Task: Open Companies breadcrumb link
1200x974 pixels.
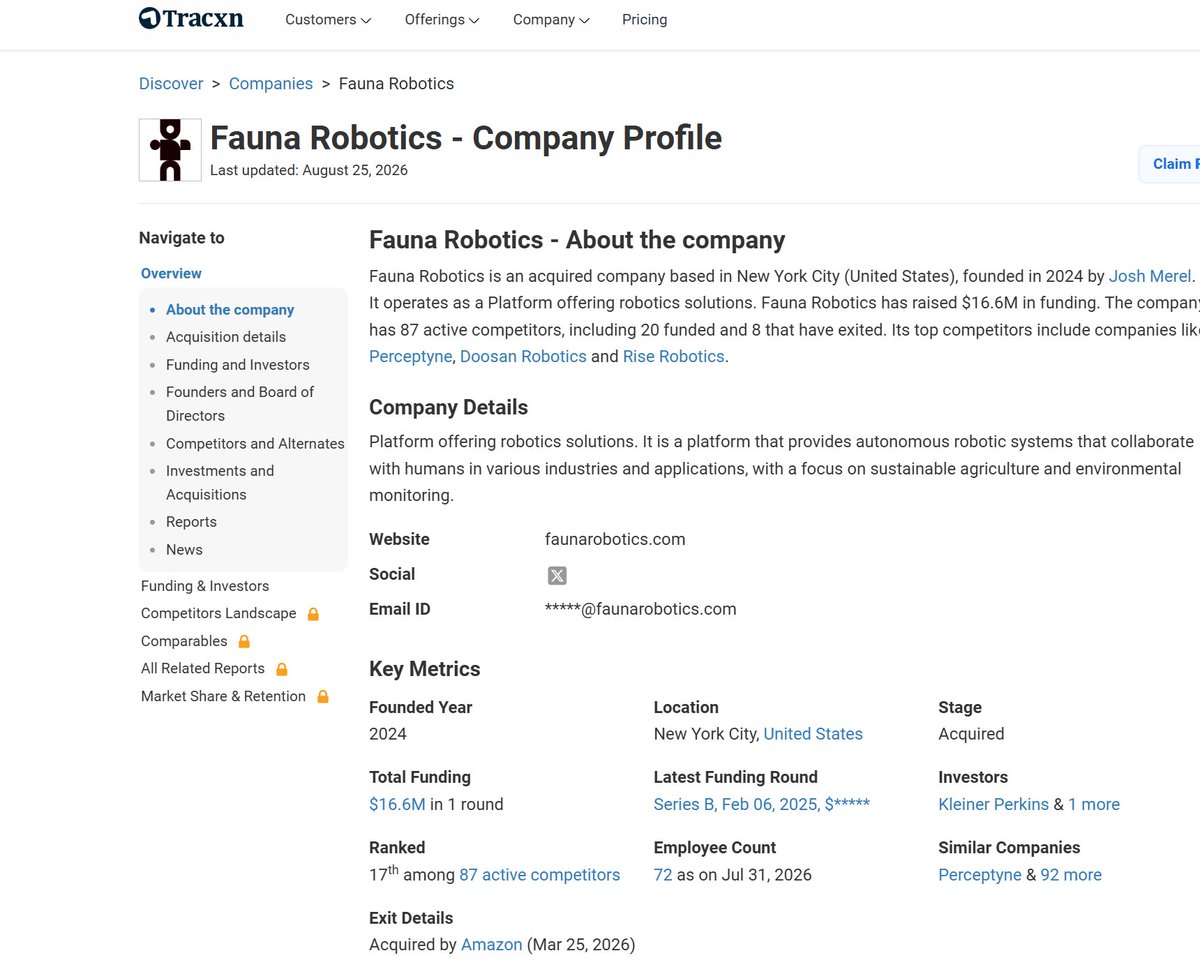Action: (x=271, y=84)
